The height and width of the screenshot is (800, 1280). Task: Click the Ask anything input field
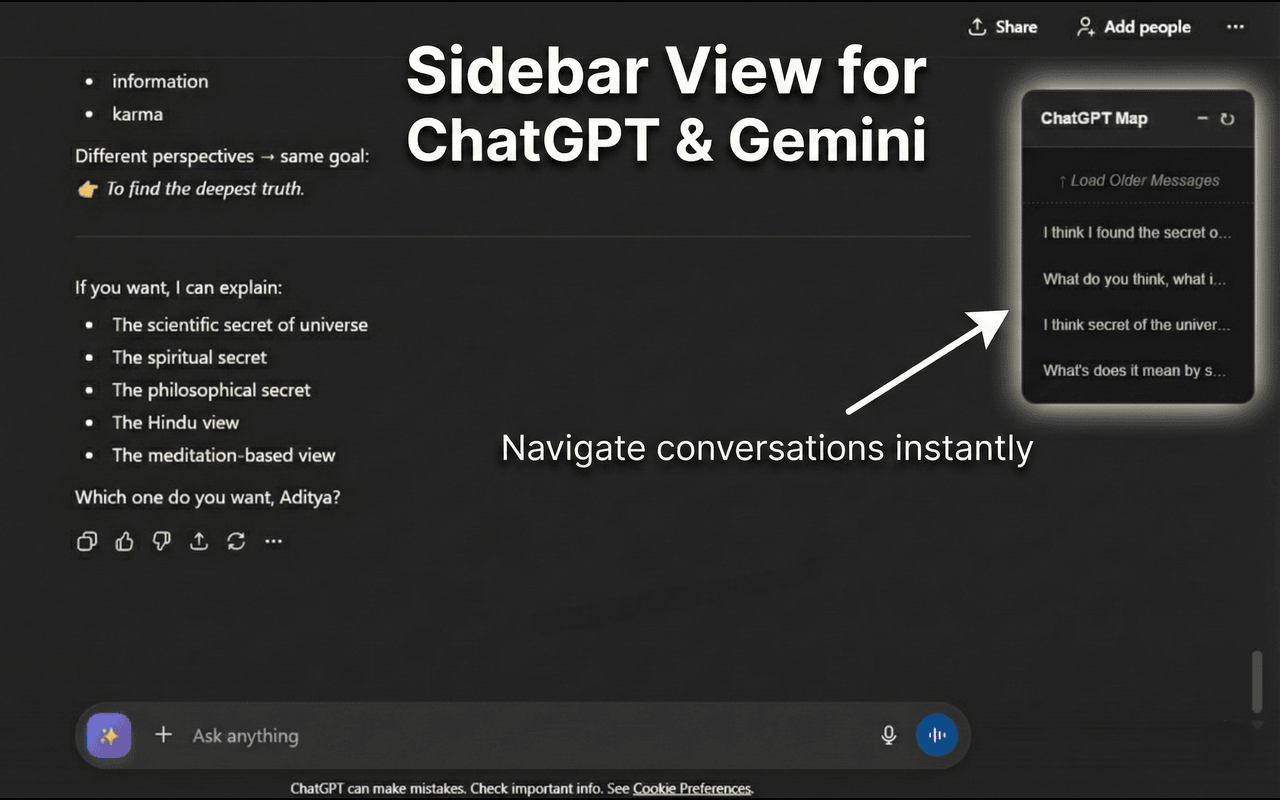400,735
